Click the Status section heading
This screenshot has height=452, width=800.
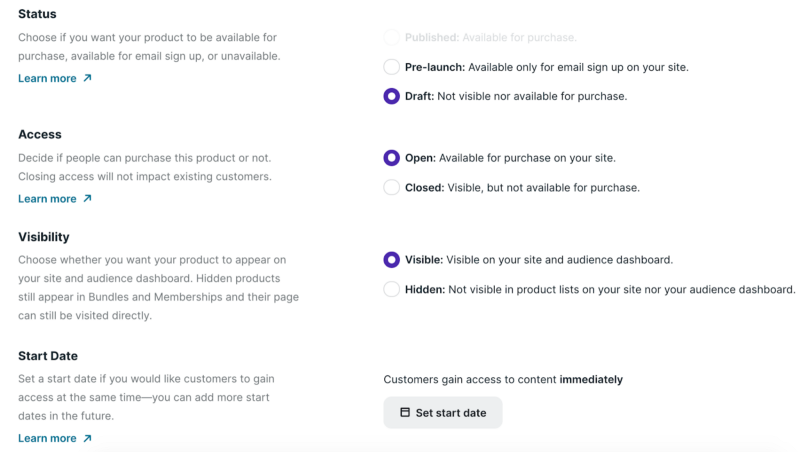click(37, 14)
